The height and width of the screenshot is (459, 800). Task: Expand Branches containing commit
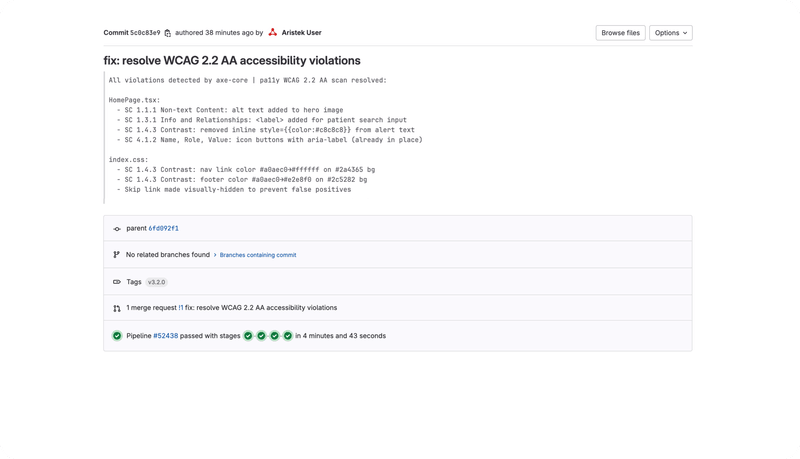coord(258,255)
